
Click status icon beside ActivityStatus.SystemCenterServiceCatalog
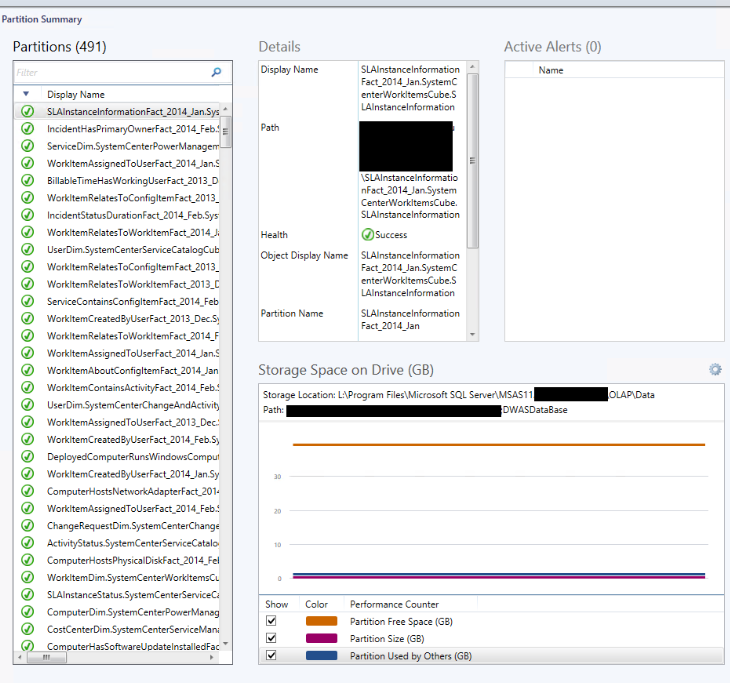28,543
